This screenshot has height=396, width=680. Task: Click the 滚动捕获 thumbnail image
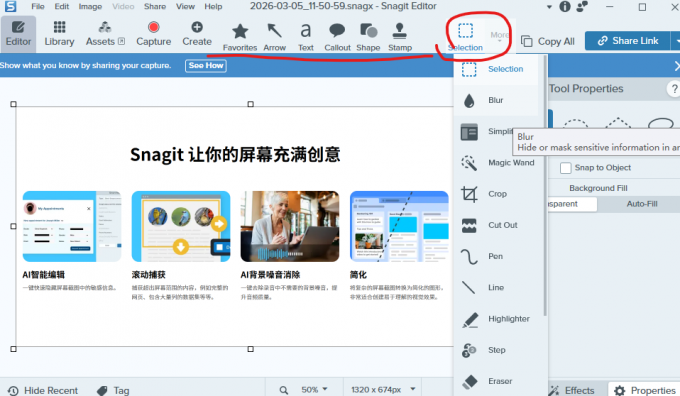click(x=181, y=226)
